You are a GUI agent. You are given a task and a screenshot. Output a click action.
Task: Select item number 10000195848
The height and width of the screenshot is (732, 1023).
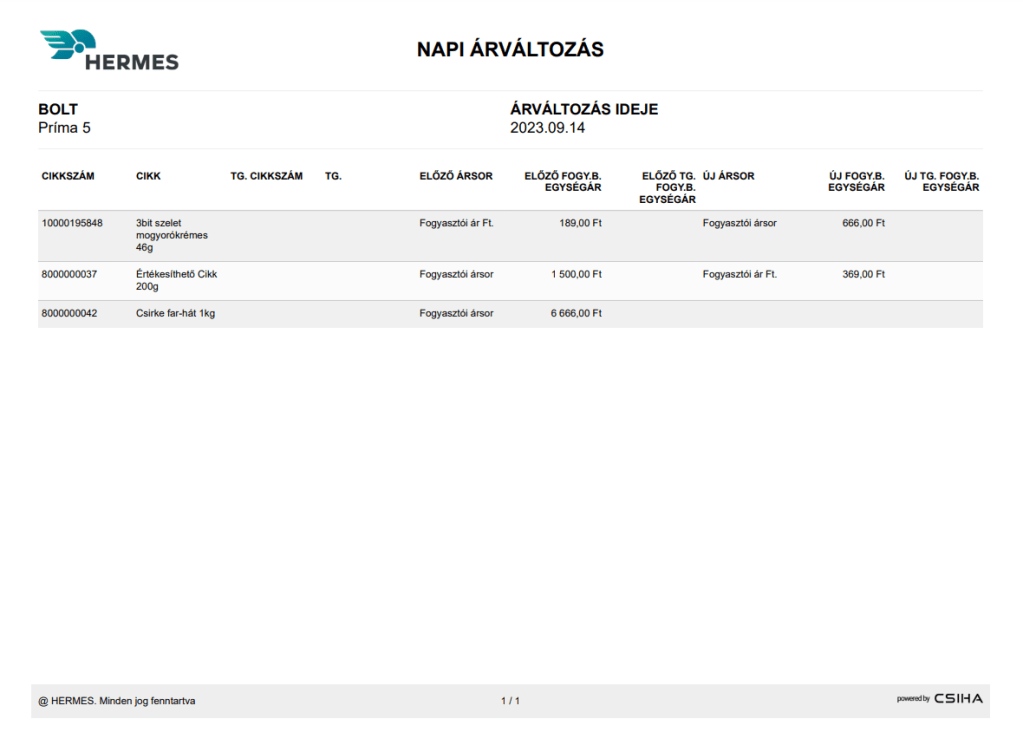coord(72,223)
